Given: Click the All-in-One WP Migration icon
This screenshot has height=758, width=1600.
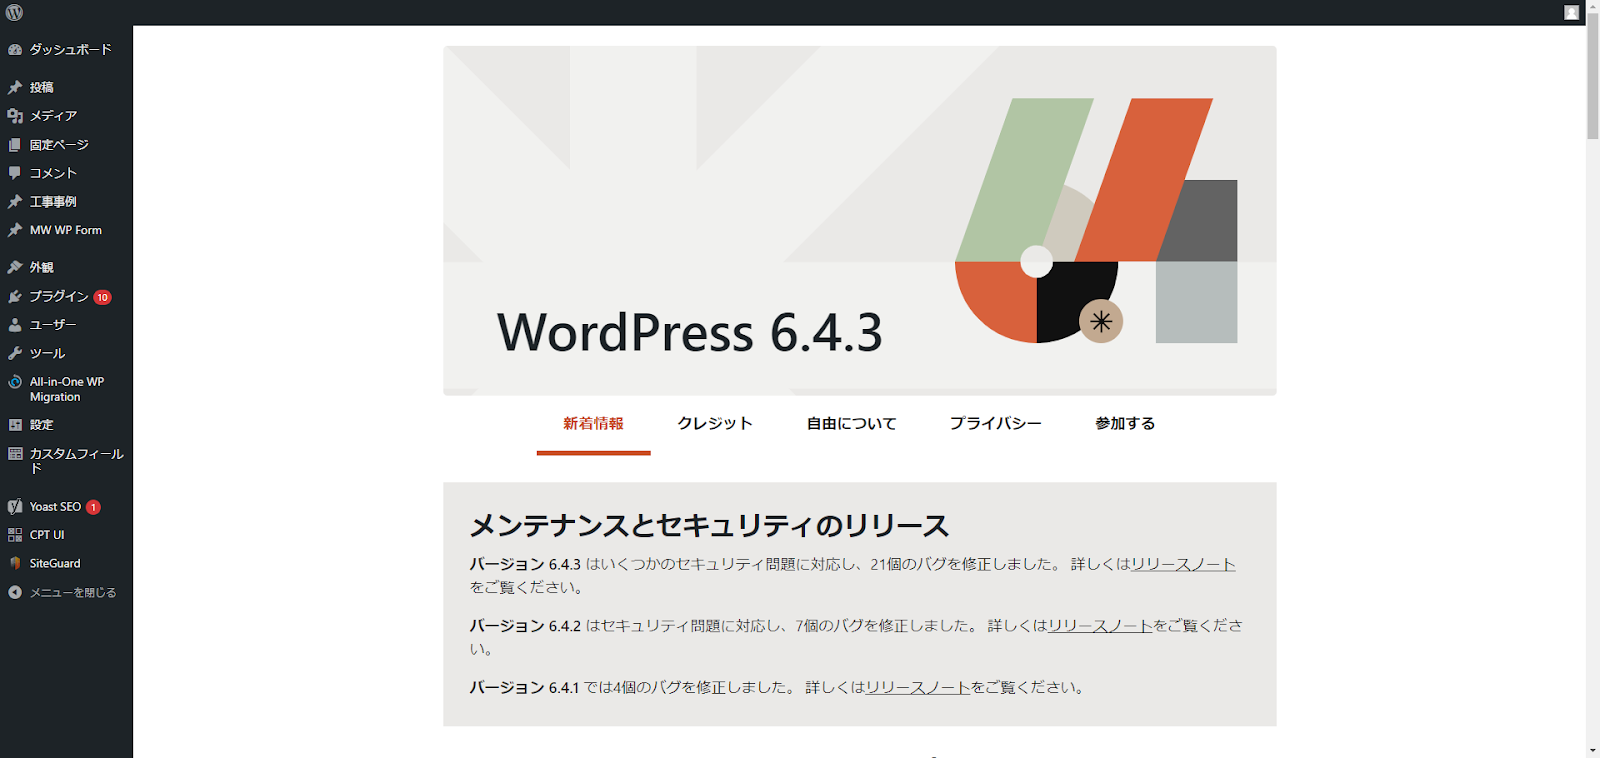Looking at the screenshot, I should [15, 382].
